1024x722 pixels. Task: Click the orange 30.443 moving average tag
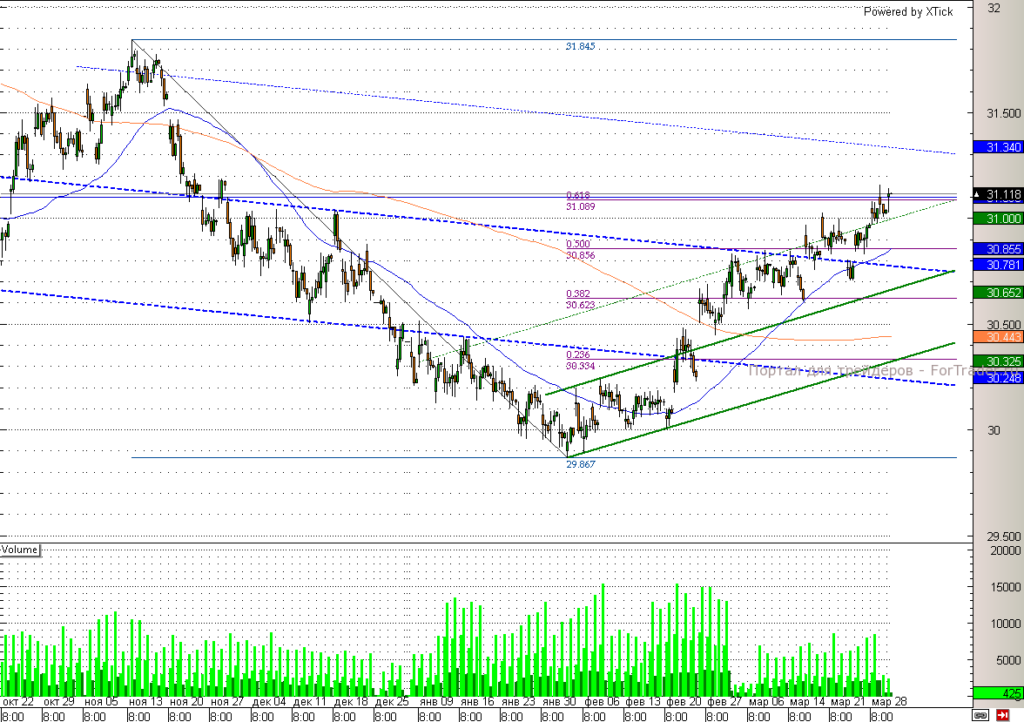coord(998,337)
